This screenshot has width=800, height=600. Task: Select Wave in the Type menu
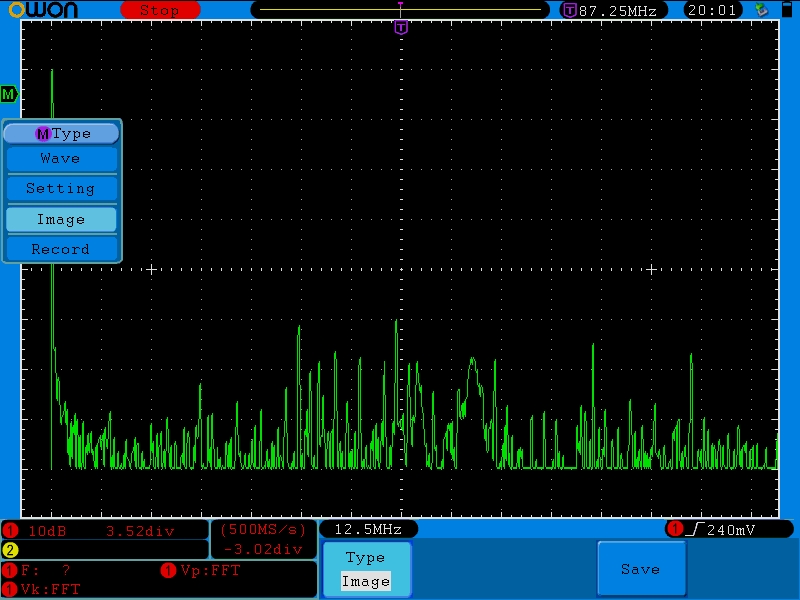(61, 159)
